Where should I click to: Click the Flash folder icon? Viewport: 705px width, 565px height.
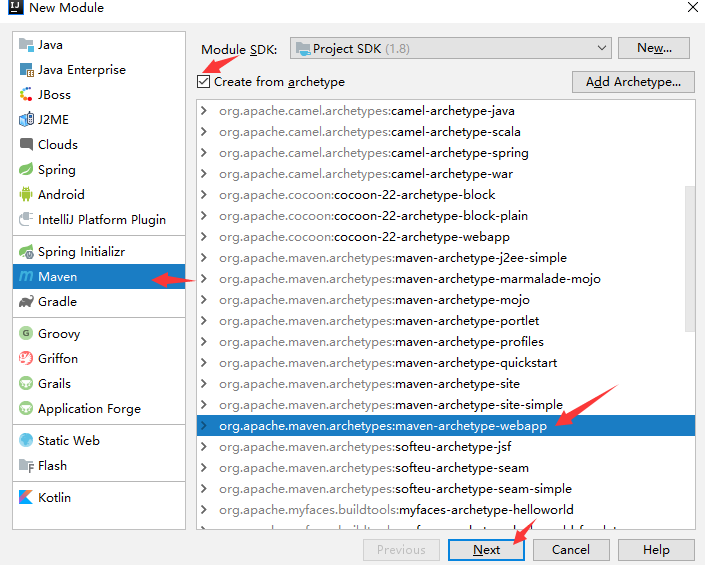pos(26,466)
